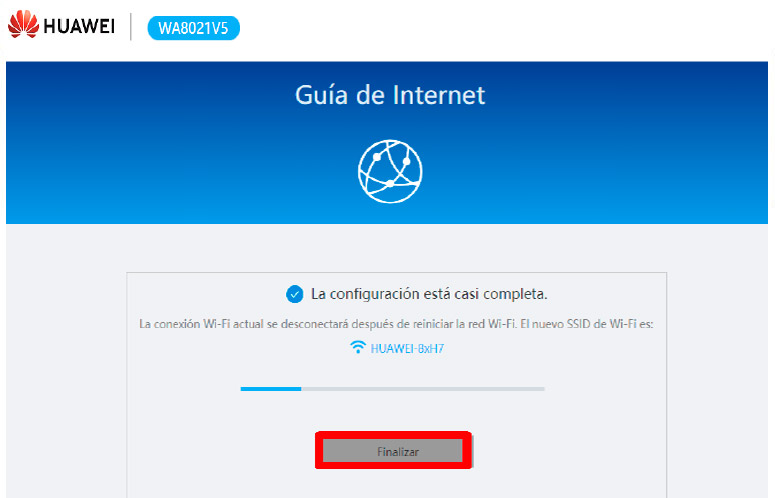Click the blue filled part of progress bar
This screenshot has height=498, width=775.
pyautogui.click(x=271, y=389)
